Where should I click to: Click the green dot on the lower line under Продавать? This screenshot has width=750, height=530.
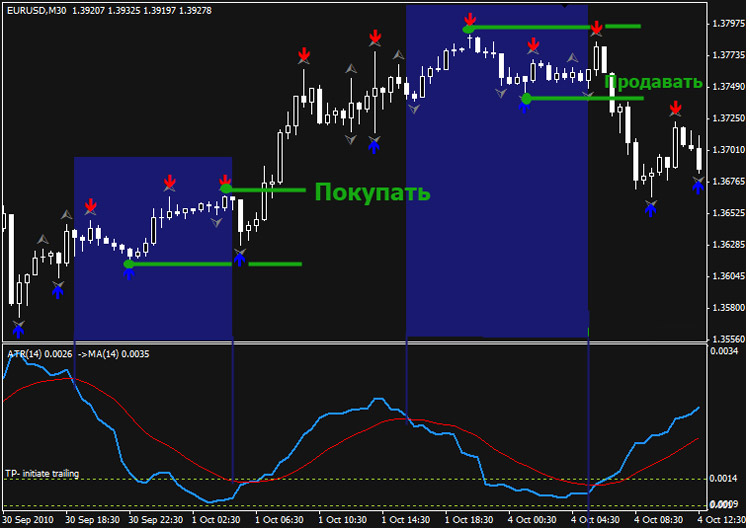[x=526, y=98]
